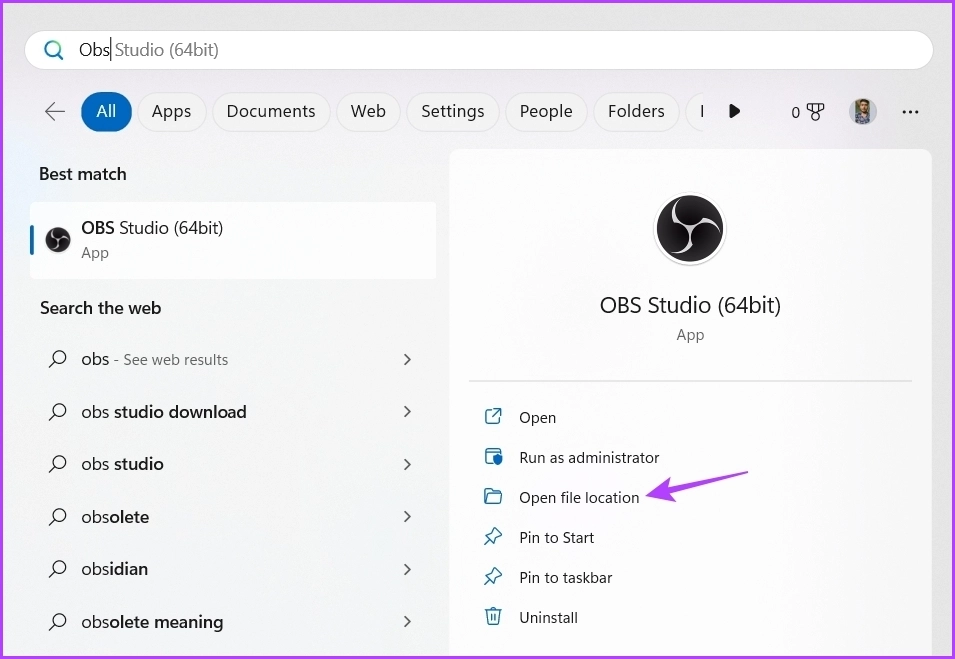Click the 'obs - See web results' suggestion
Screen dimensions: 955x659
pos(155,359)
